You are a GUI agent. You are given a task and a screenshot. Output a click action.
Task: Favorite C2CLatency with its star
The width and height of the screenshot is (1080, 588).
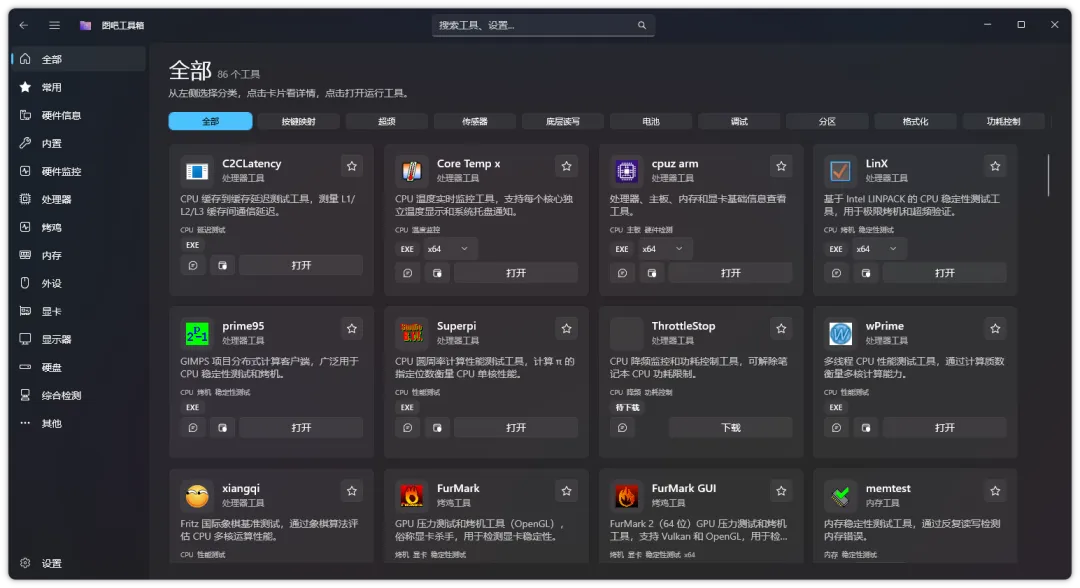pos(352,166)
